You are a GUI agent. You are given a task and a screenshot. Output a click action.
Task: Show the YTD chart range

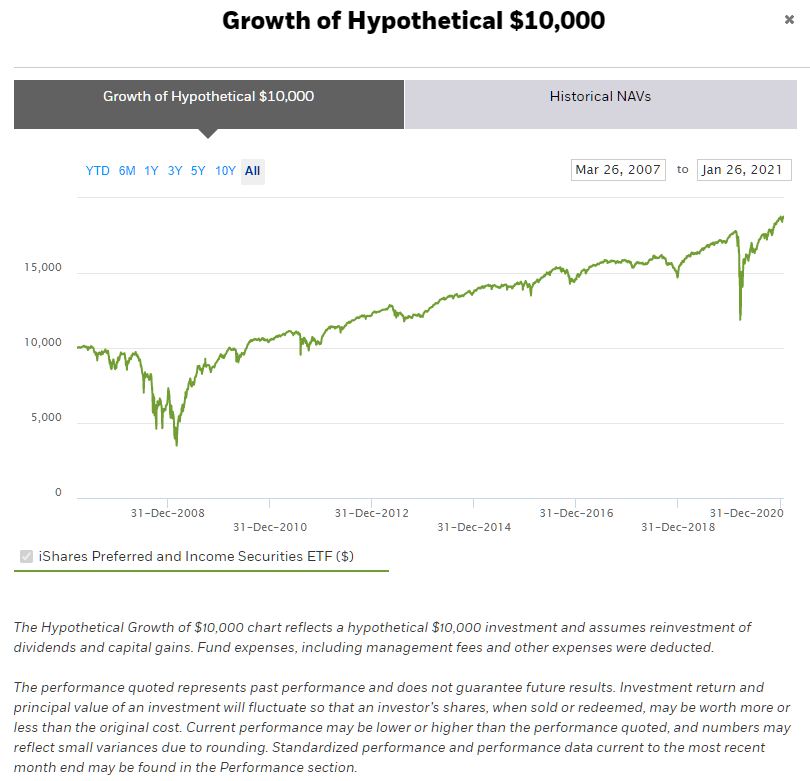click(98, 171)
